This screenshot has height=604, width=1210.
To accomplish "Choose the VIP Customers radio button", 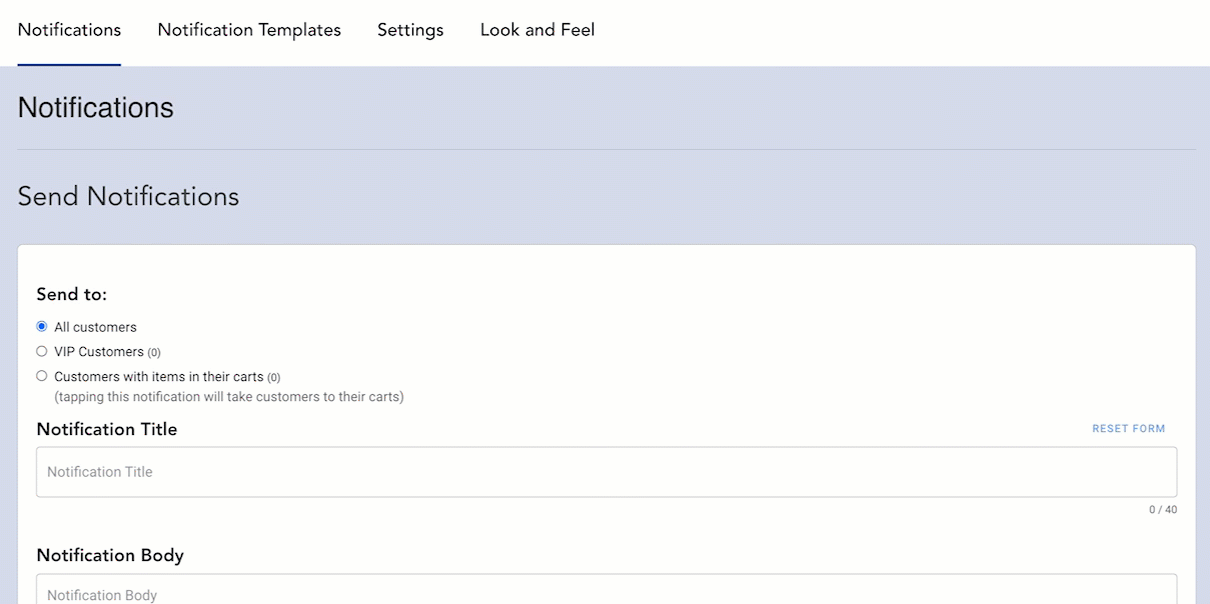I will coord(42,351).
